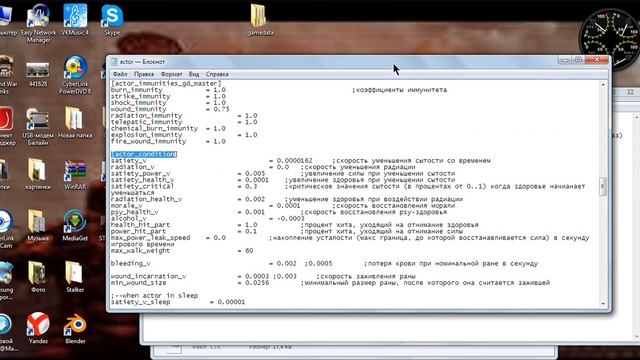Screen dimensions: 640x360
Task: Open the Easy Network Manager desktop shortcut
Action: pos(38,23)
